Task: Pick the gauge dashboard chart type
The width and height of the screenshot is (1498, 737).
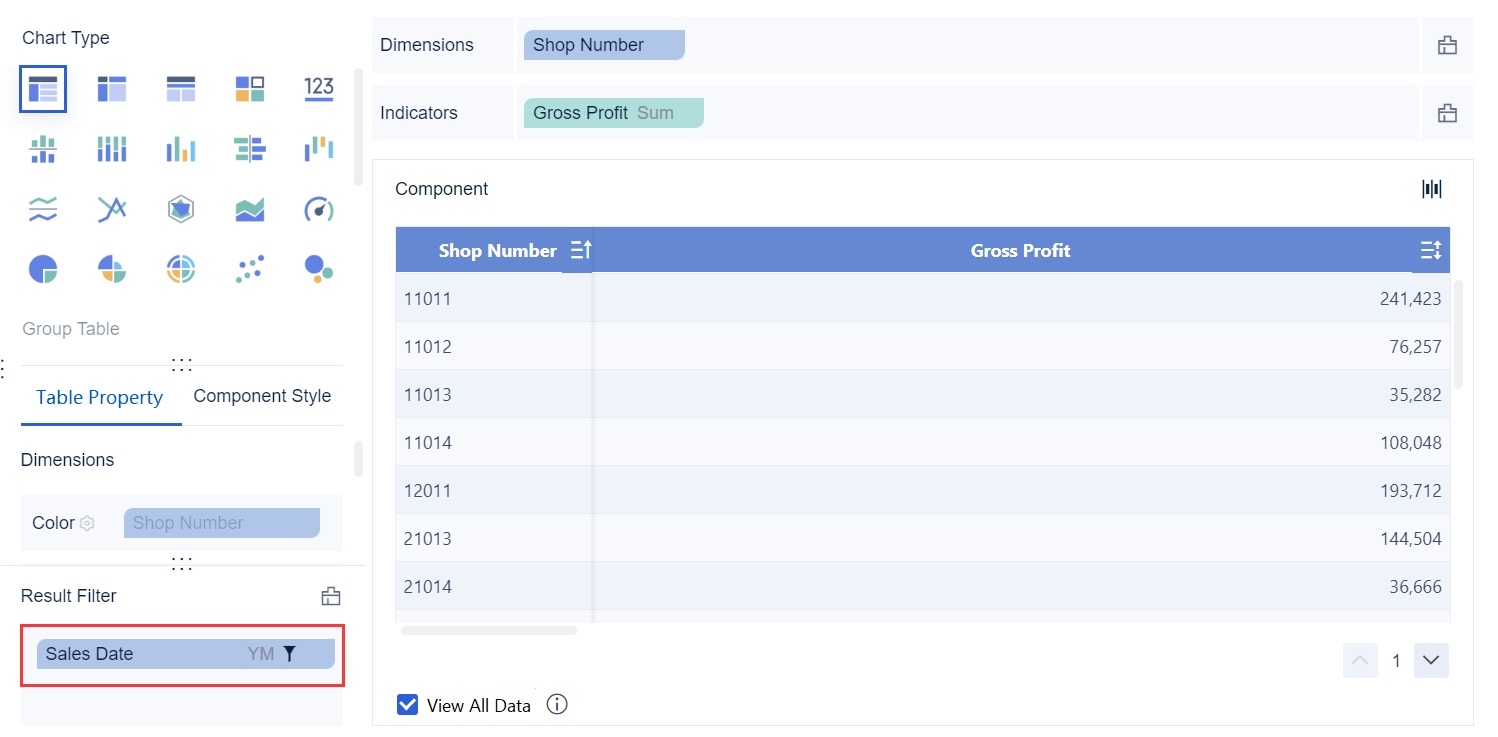Action: 319,209
